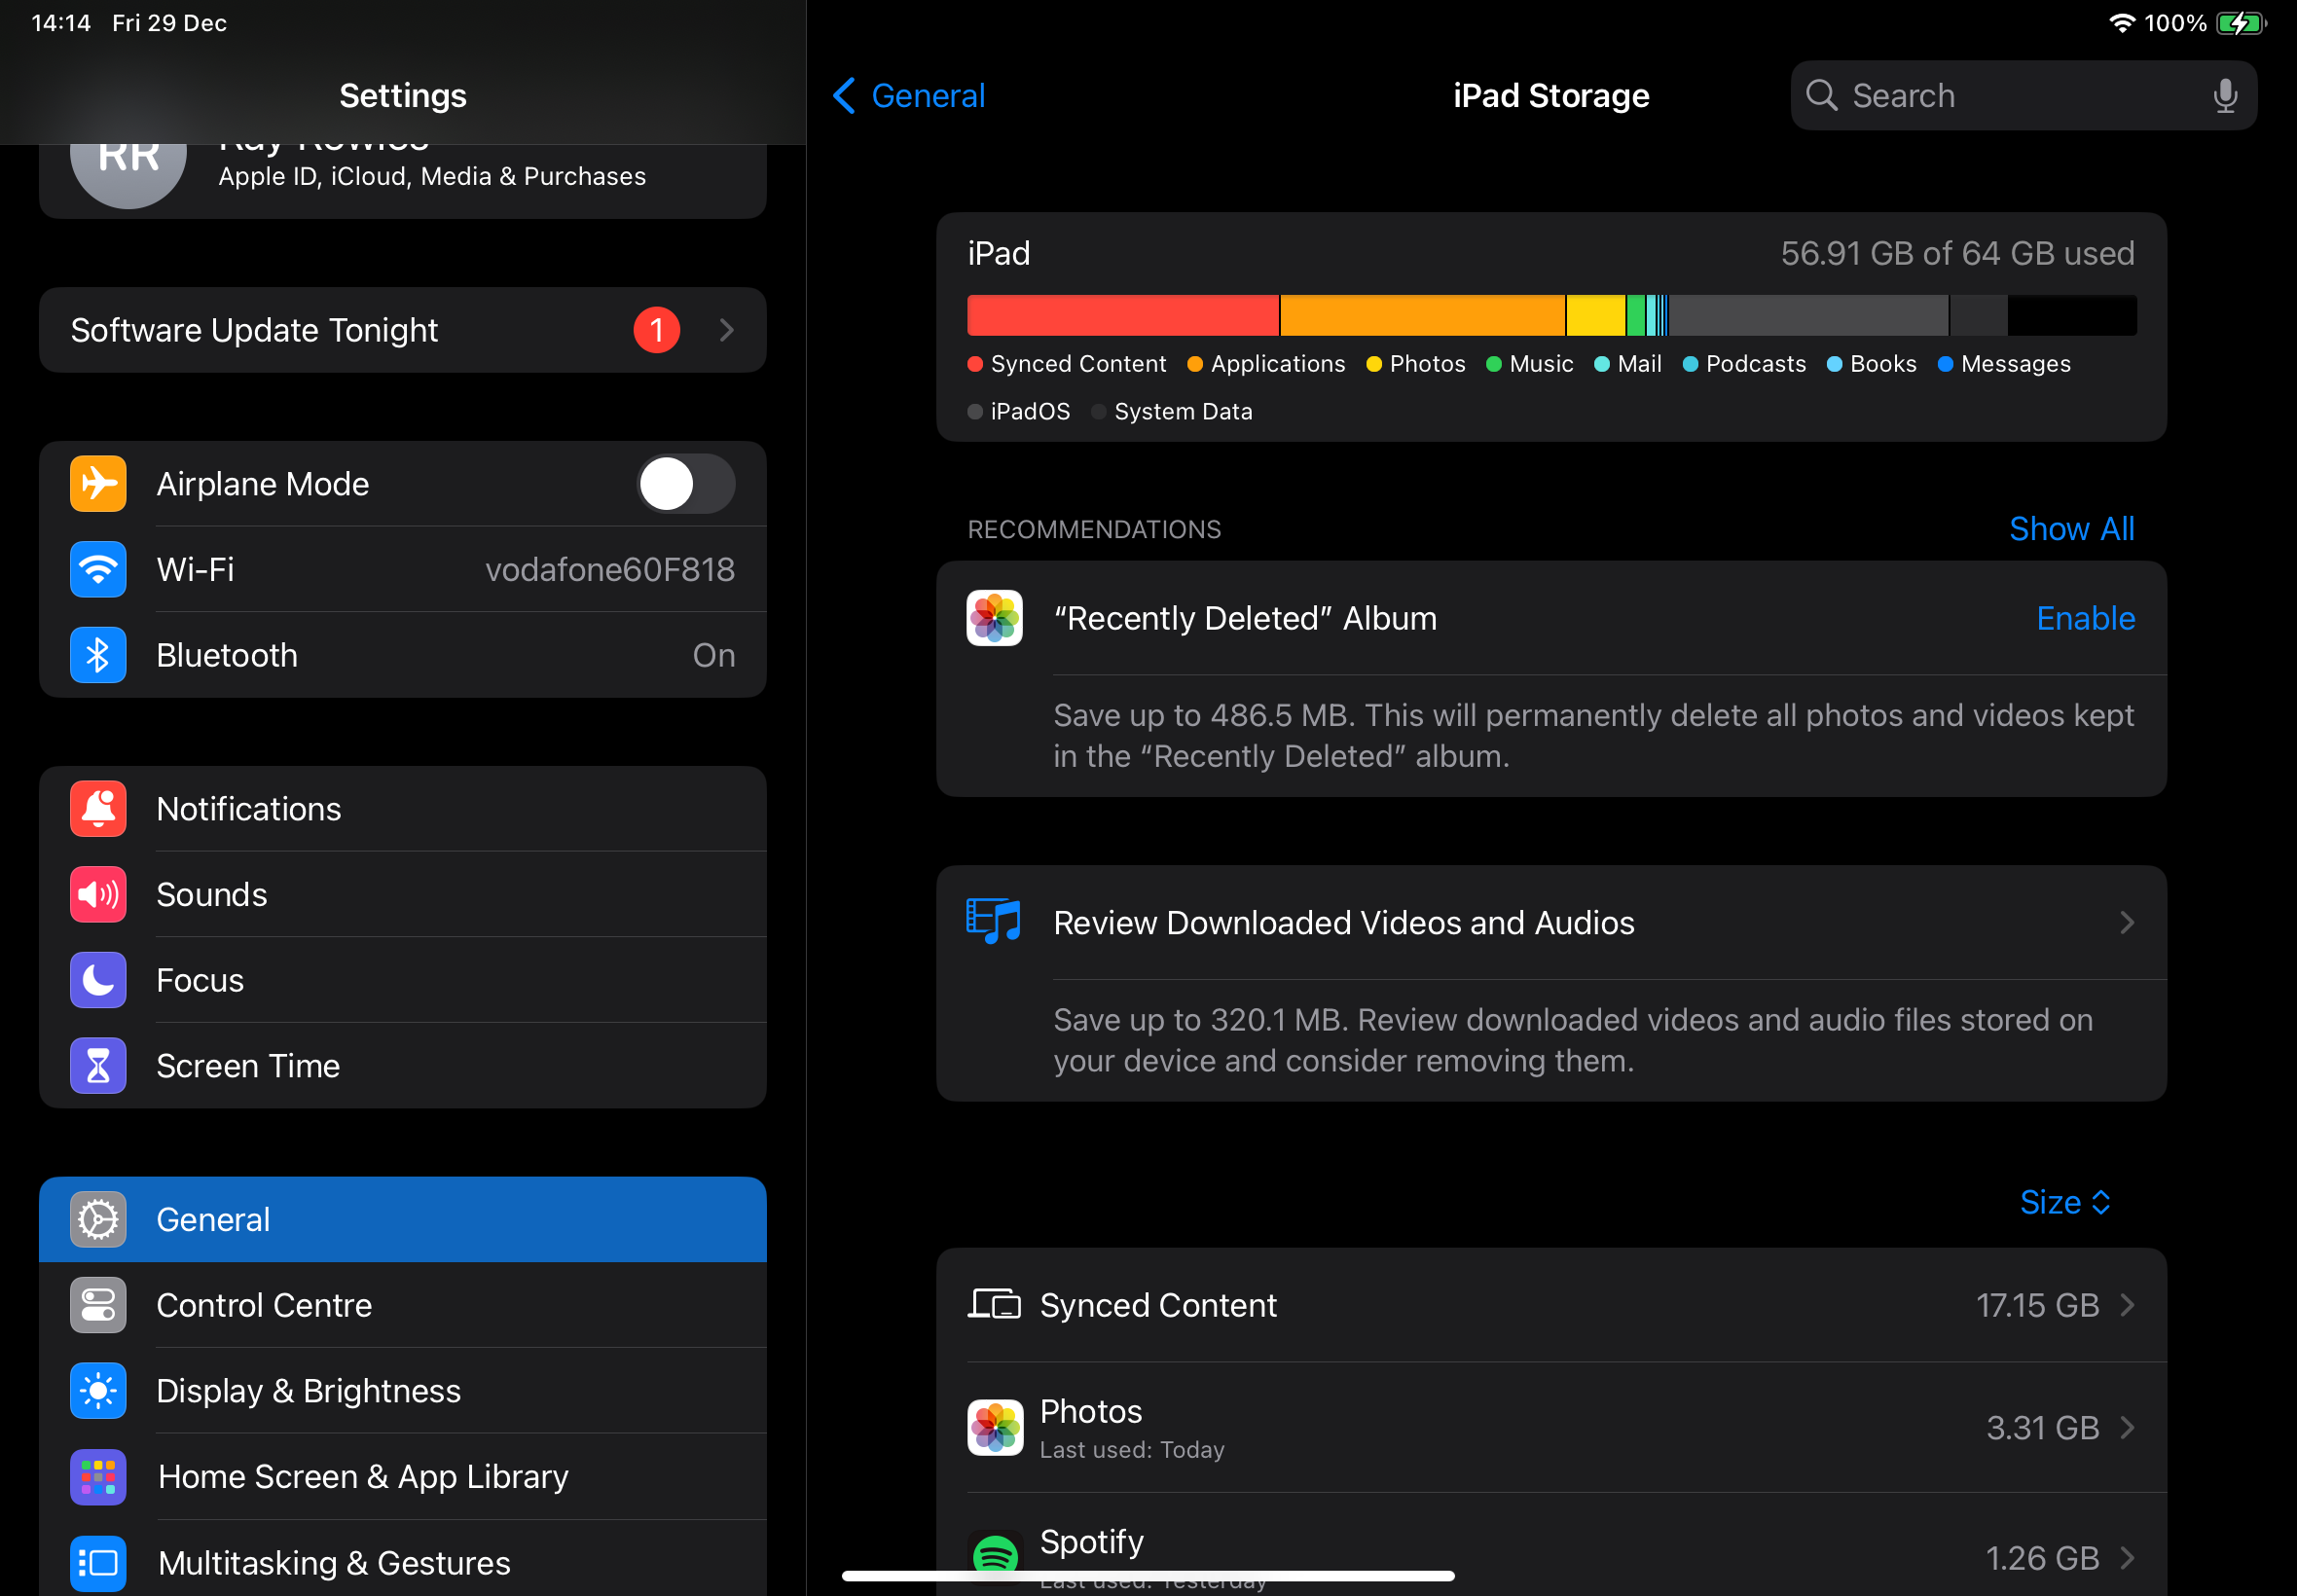Open Wi-Fi network vodafone60F818 row
The height and width of the screenshot is (1596, 2297).
tap(402, 570)
